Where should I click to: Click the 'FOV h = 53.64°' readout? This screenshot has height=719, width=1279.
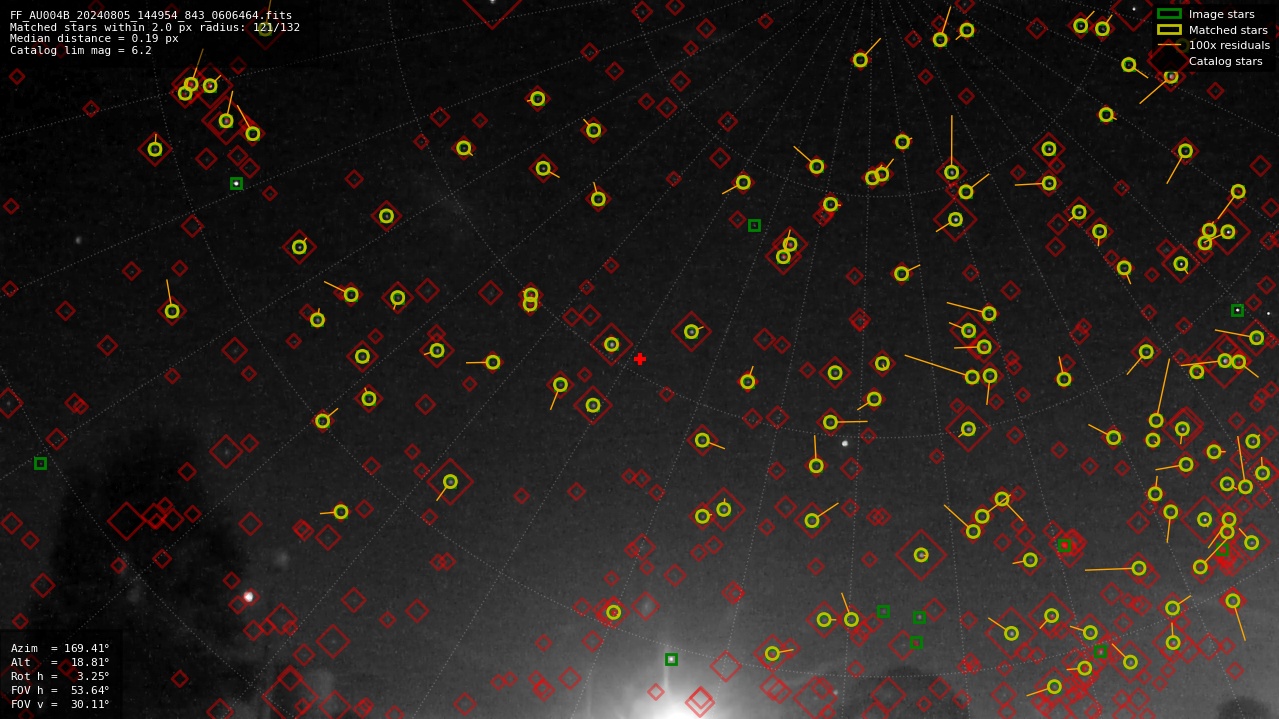[x=60, y=690]
